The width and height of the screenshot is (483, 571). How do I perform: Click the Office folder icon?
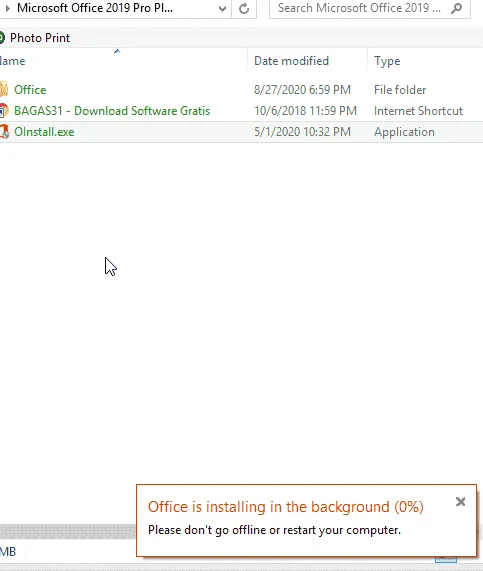click(4, 90)
